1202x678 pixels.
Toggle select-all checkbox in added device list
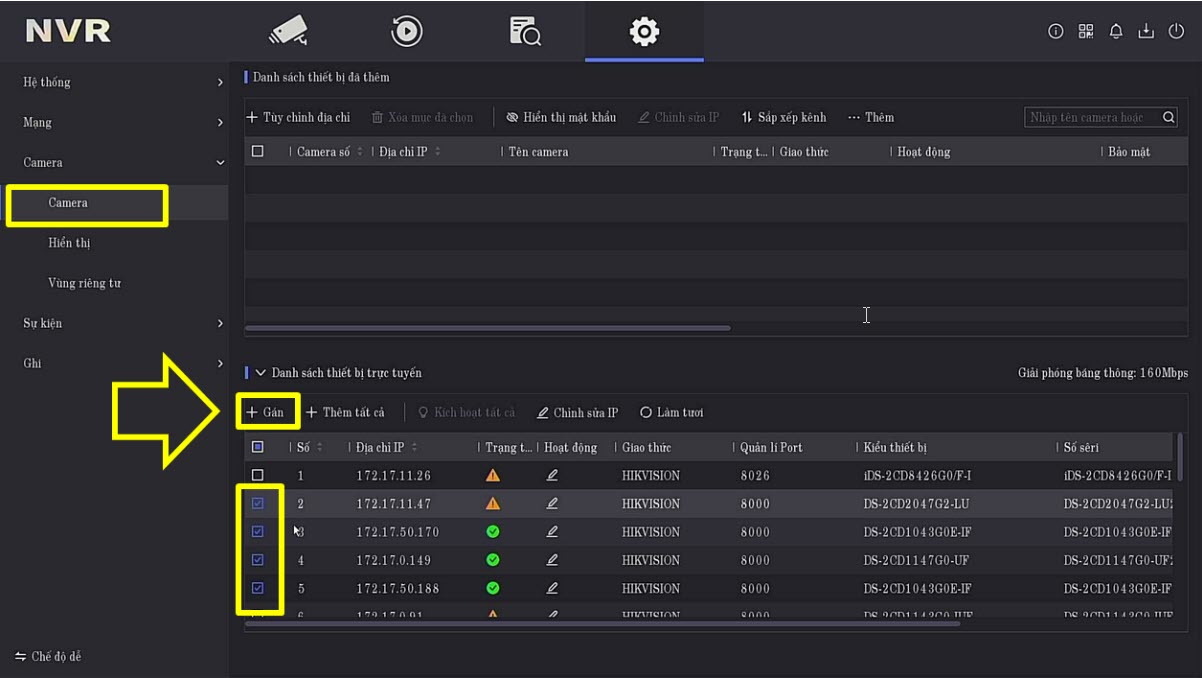pos(258,152)
